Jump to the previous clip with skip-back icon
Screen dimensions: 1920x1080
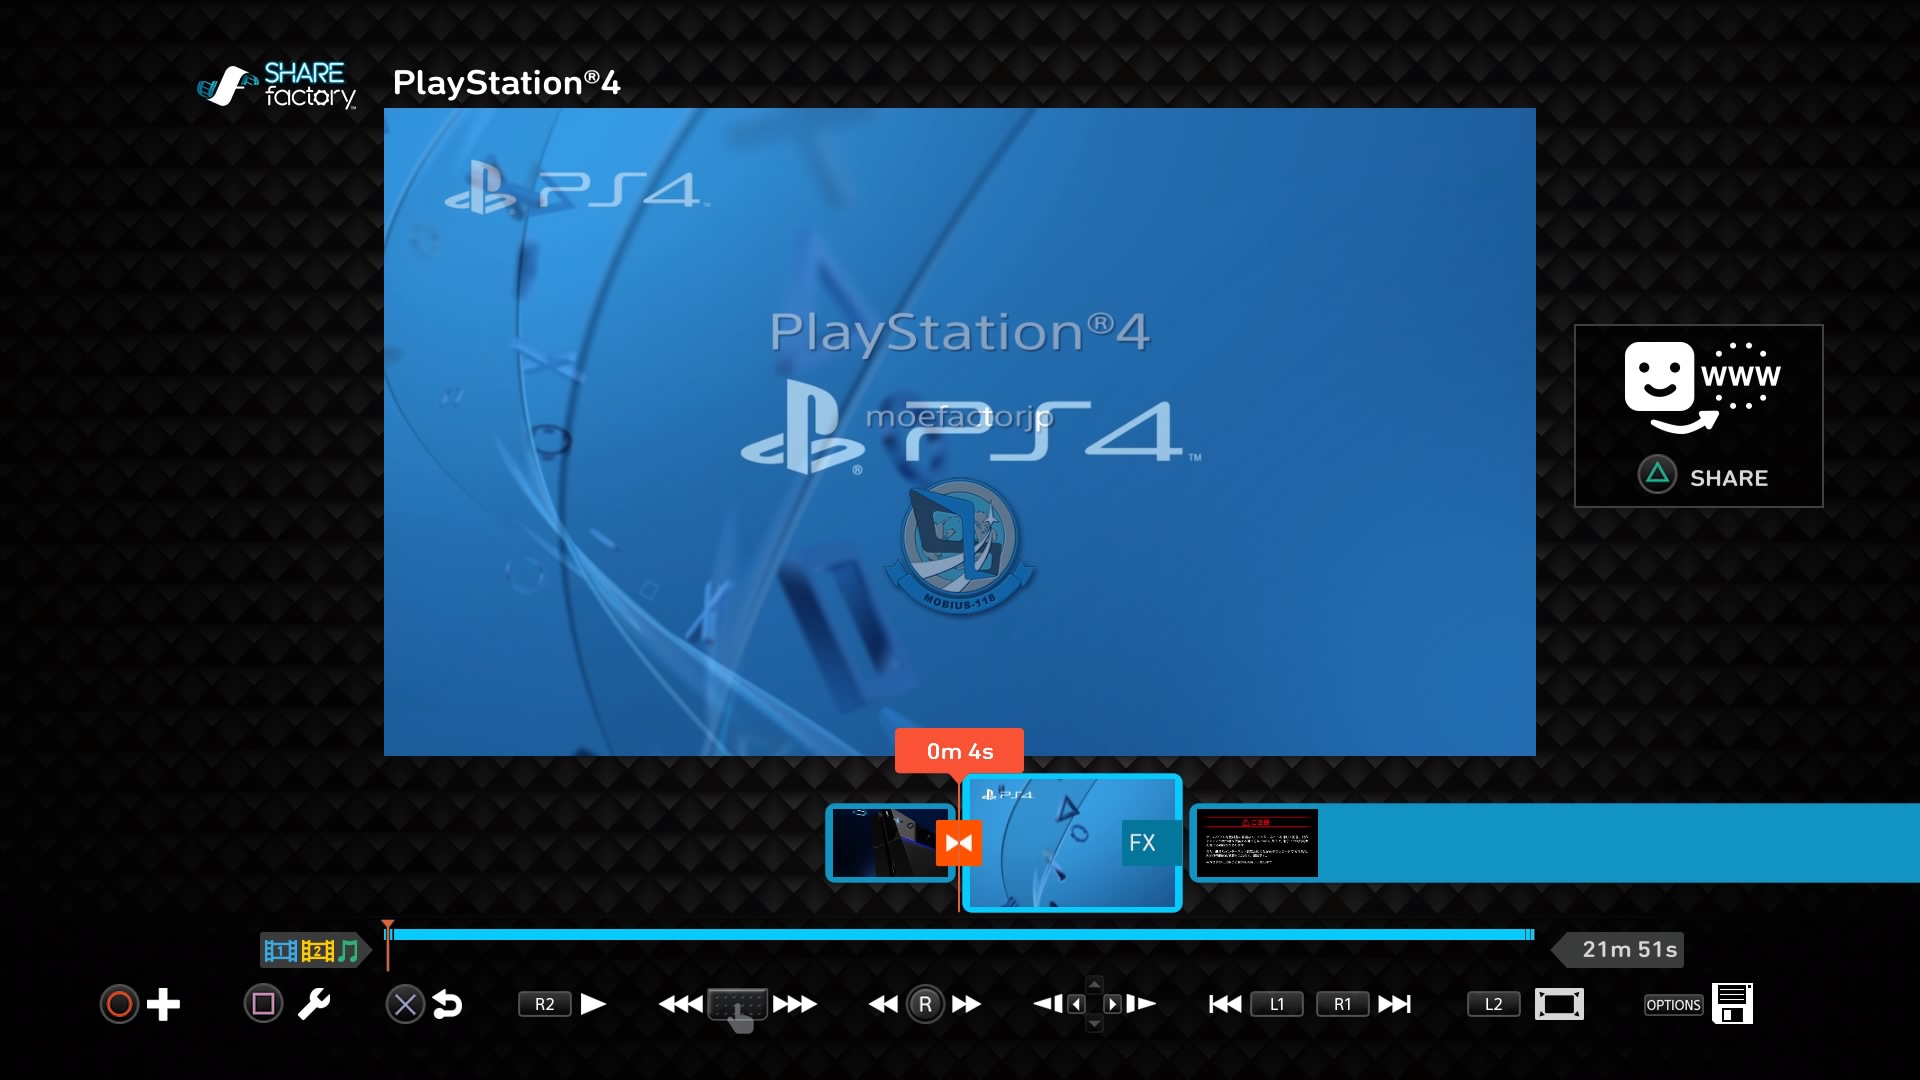1224,1005
